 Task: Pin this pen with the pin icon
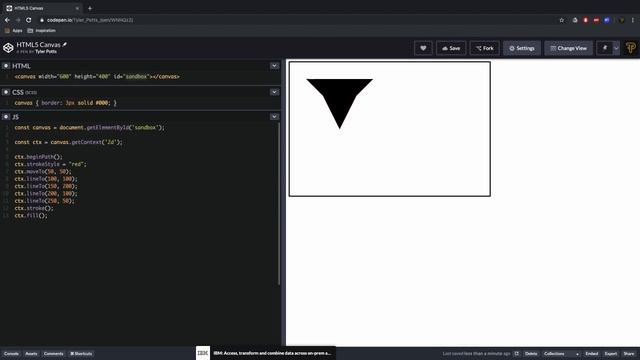pos(605,48)
